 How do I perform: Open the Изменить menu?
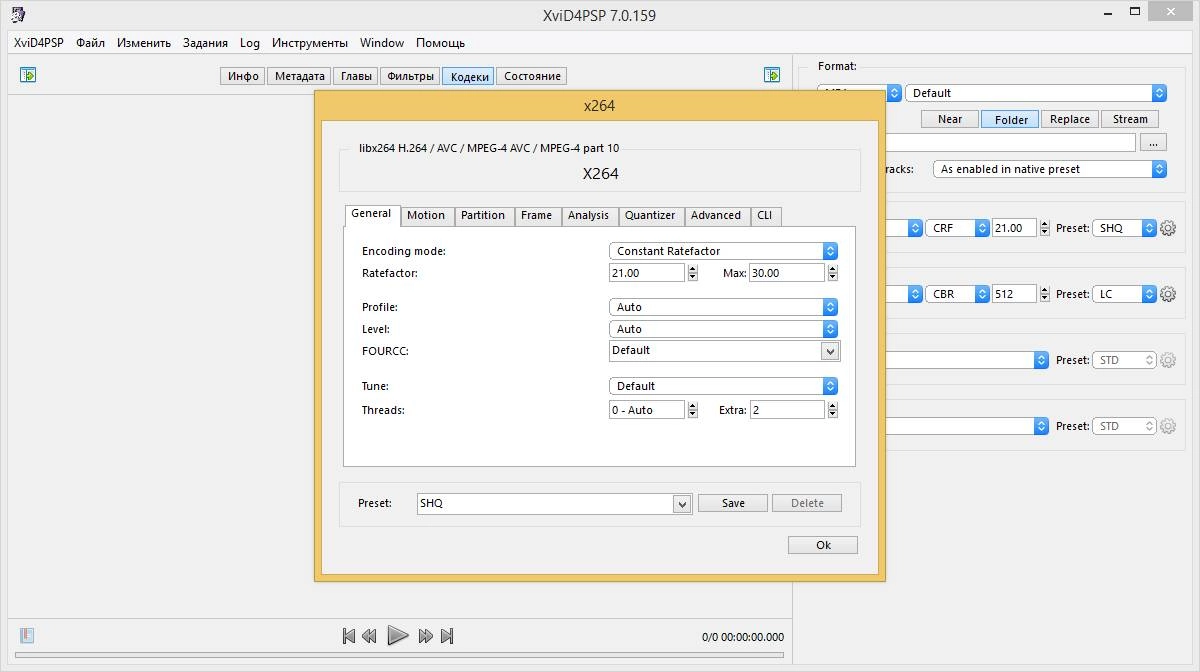tap(144, 43)
